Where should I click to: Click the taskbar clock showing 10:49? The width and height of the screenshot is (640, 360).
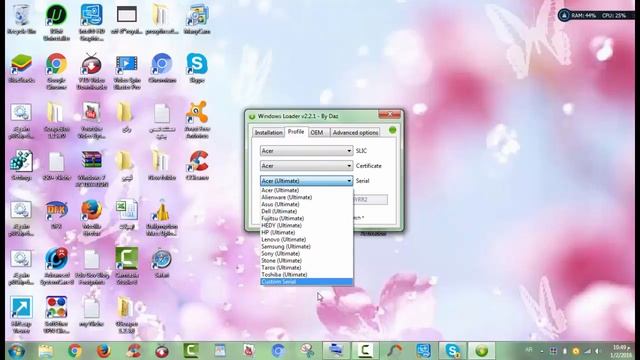[621, 351]
